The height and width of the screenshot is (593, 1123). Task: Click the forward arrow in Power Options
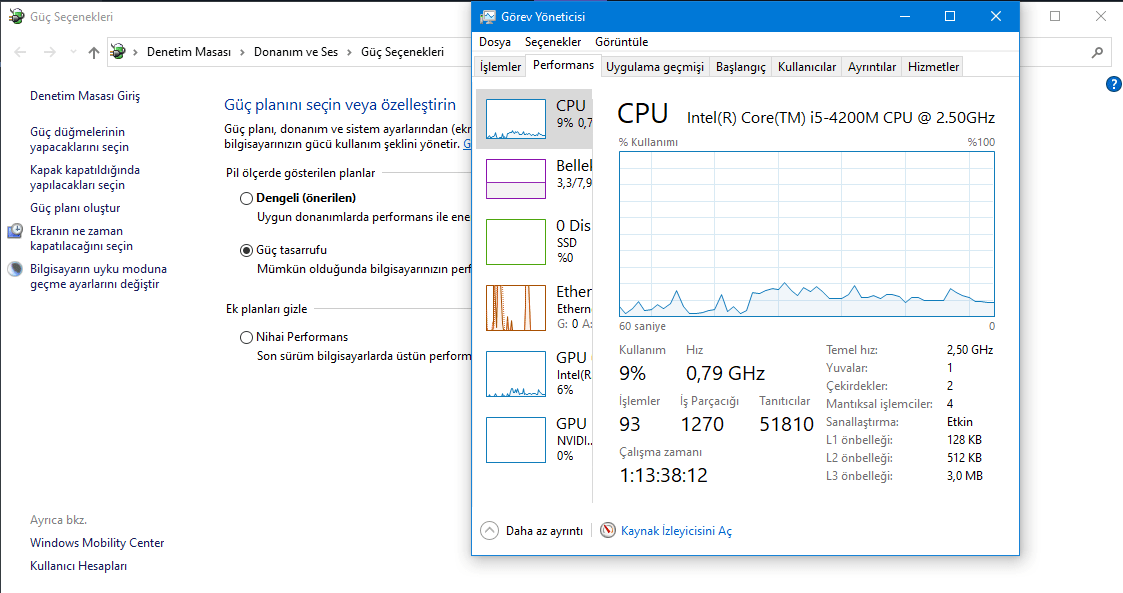pos(49,52)
